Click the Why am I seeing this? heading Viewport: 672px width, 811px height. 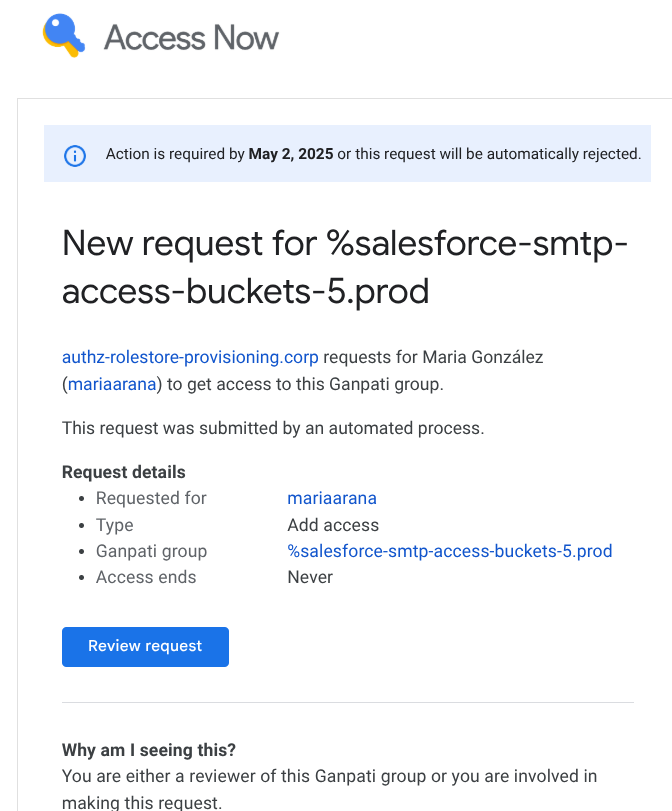[149, 749]
